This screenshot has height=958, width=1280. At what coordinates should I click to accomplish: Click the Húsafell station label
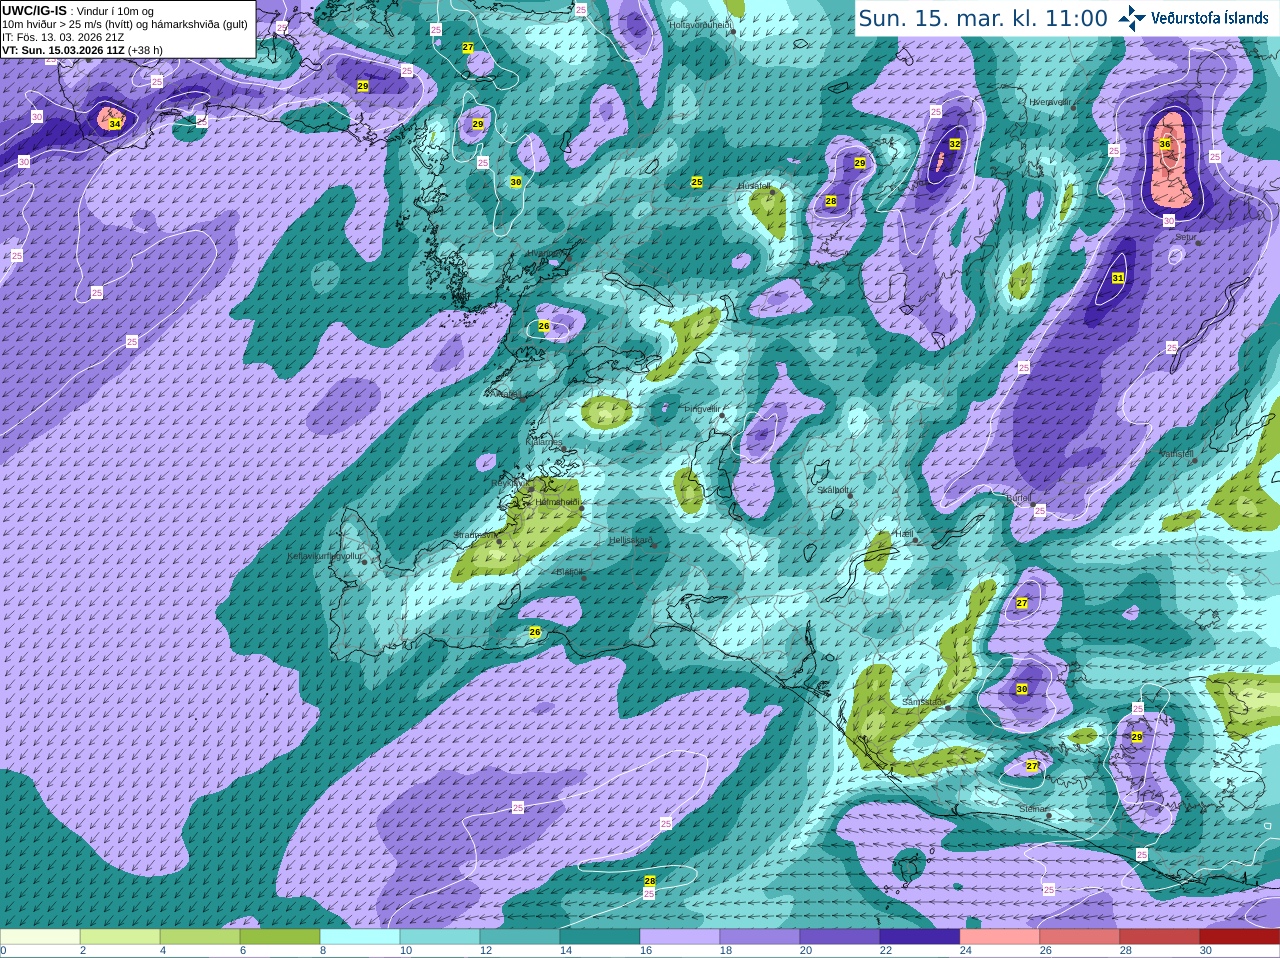click(x=754, y=186)
